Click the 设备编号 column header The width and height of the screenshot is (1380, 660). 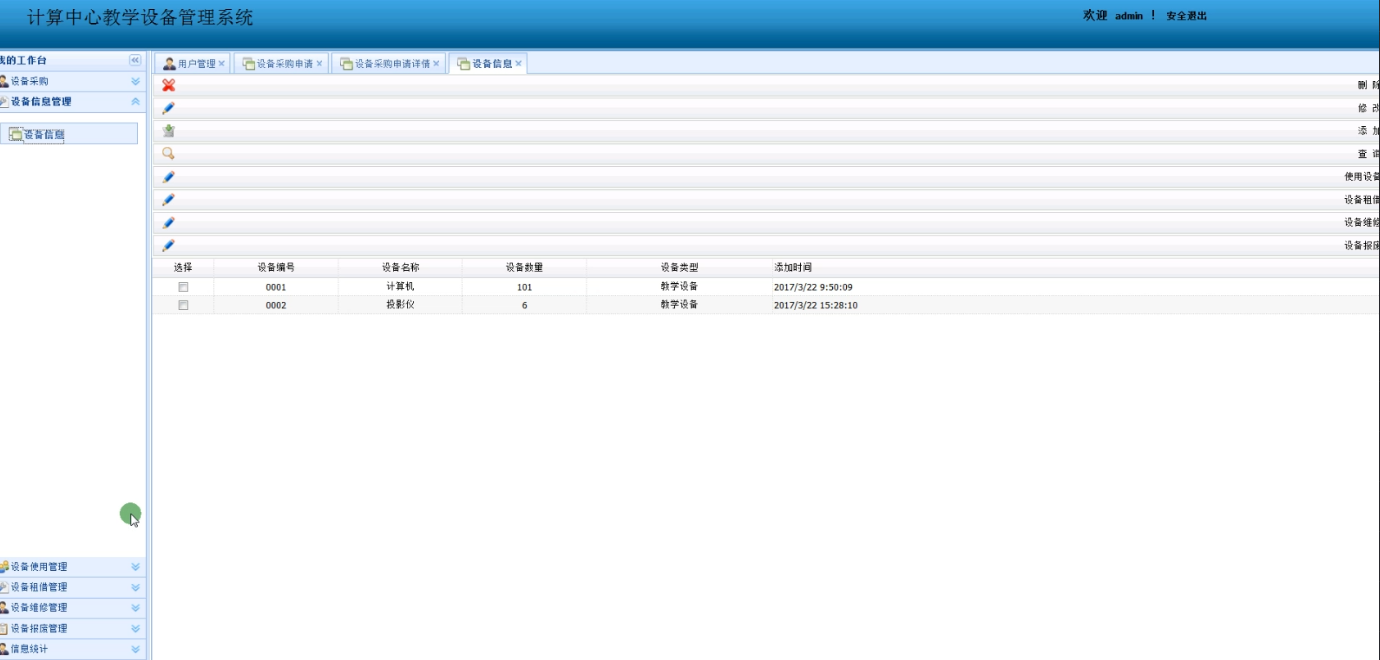tap(276, 268)
